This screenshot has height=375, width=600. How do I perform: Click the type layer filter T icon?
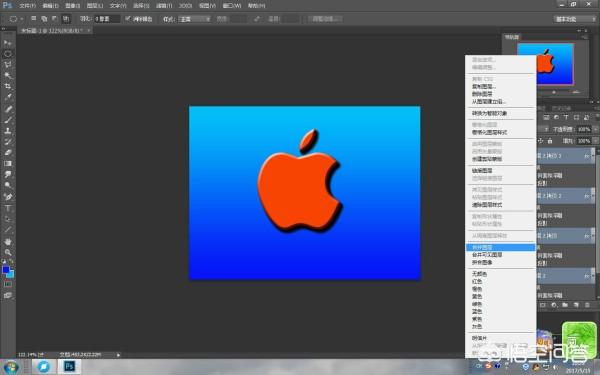(566, 117)
